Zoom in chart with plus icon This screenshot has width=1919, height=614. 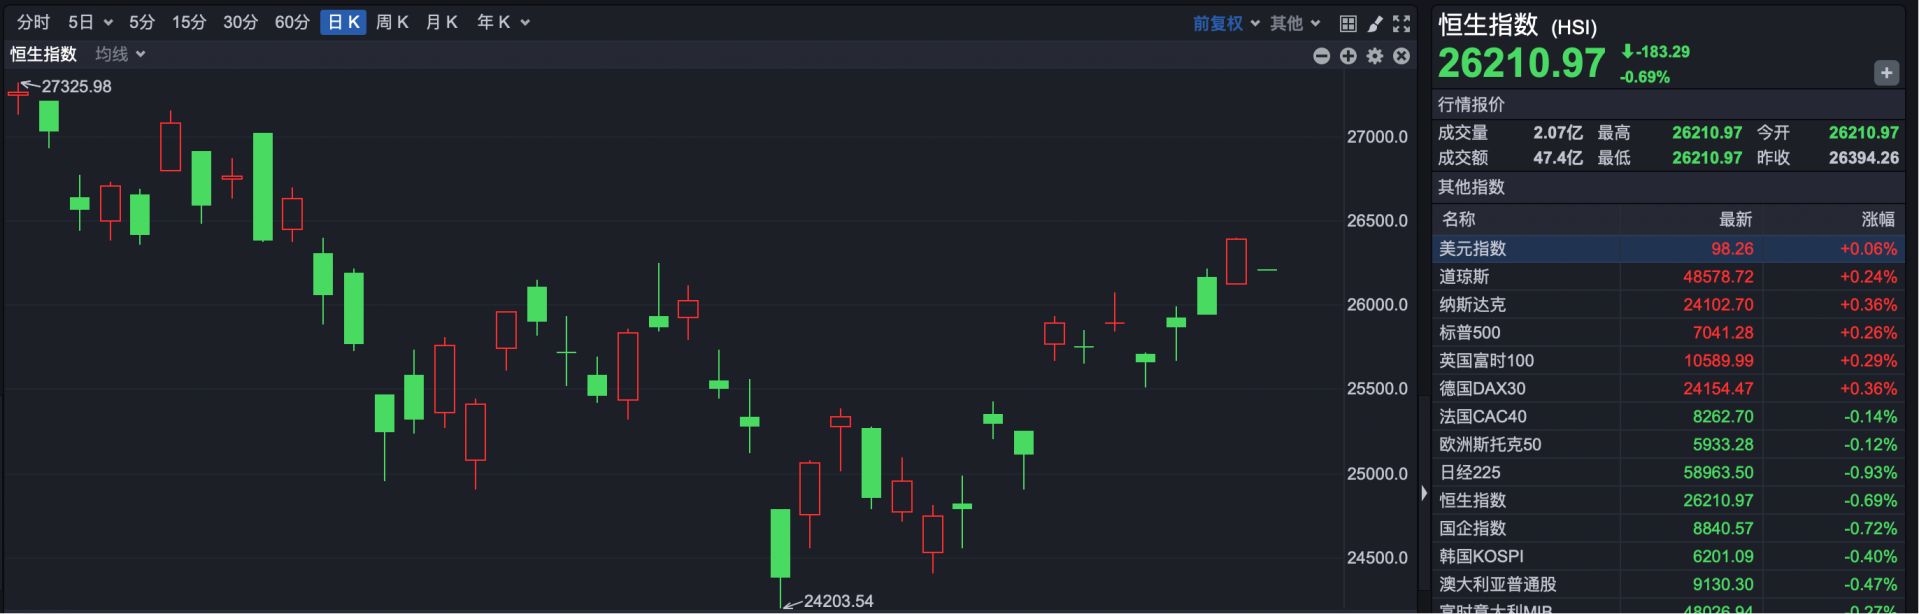tap(1348, 56)
